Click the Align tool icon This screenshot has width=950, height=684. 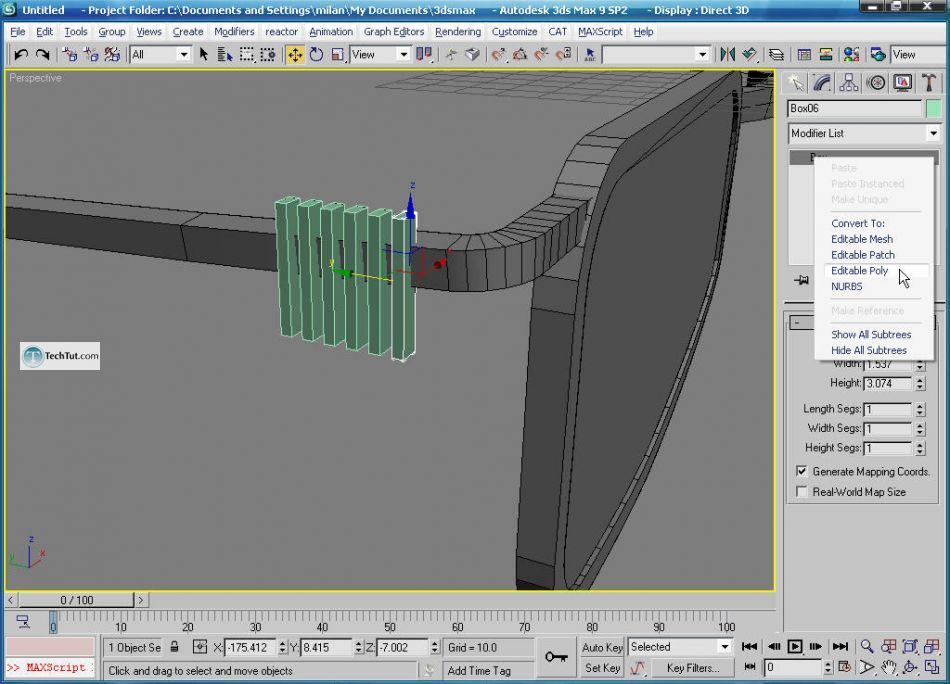[x=749, y=55]
